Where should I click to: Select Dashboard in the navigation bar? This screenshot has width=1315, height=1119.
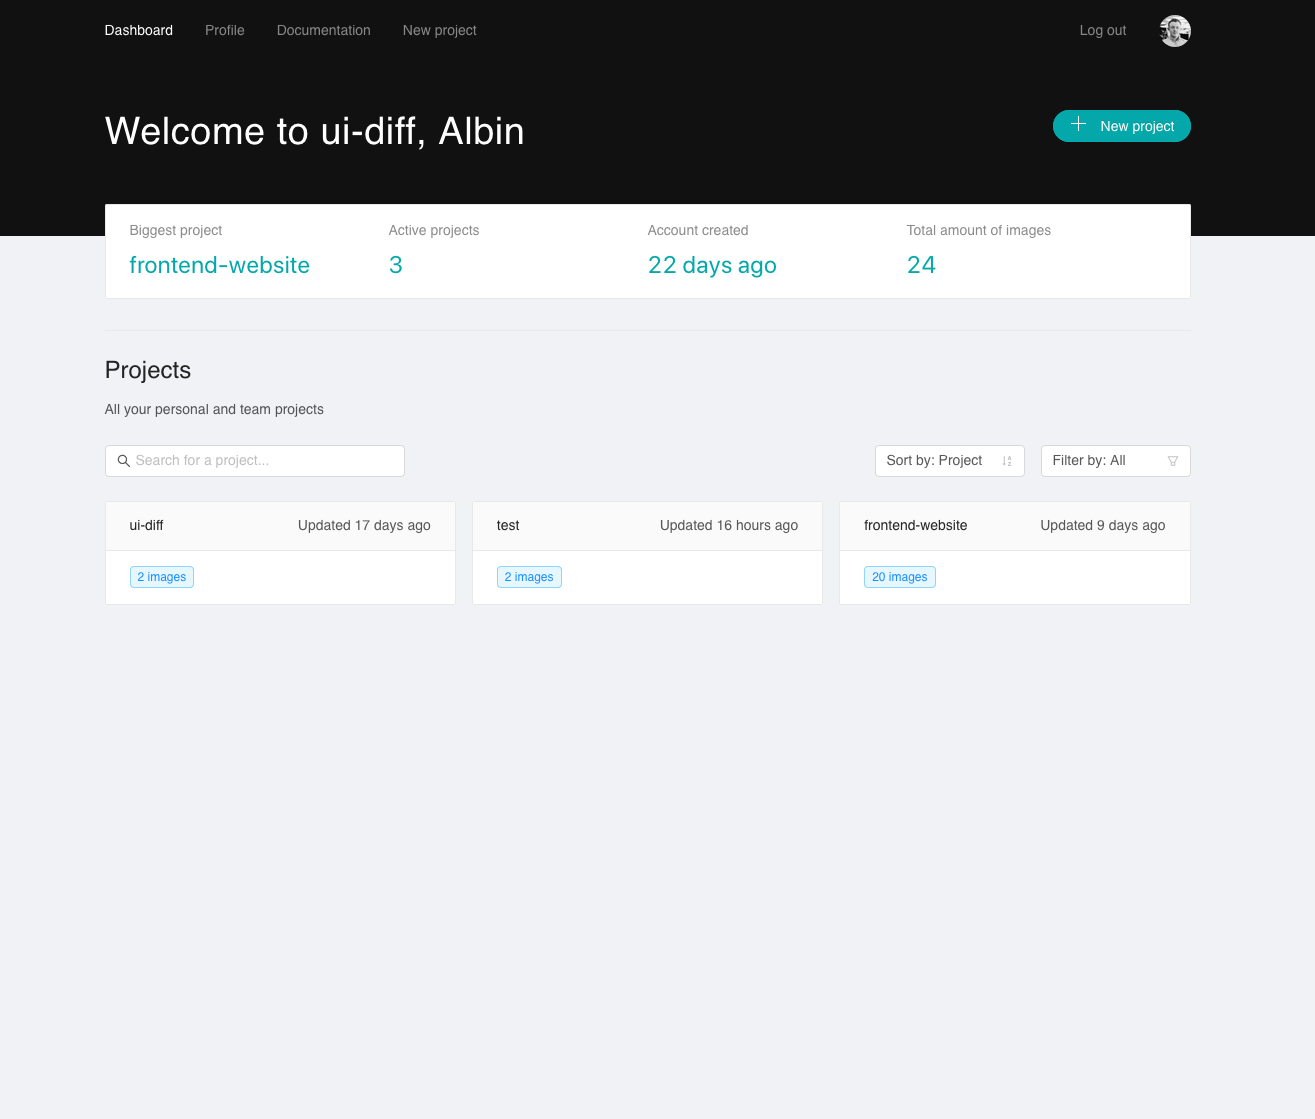click(138, 30)
